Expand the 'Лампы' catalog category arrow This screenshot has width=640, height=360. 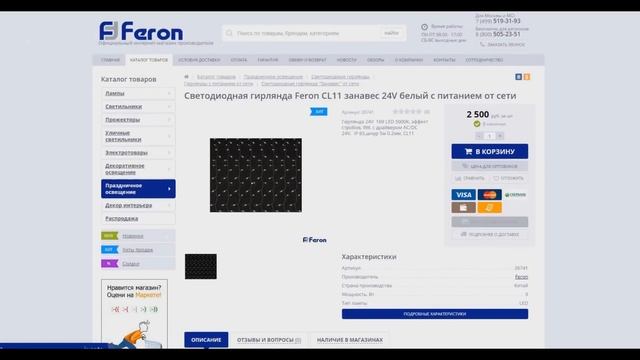click(x=169, y=93)
